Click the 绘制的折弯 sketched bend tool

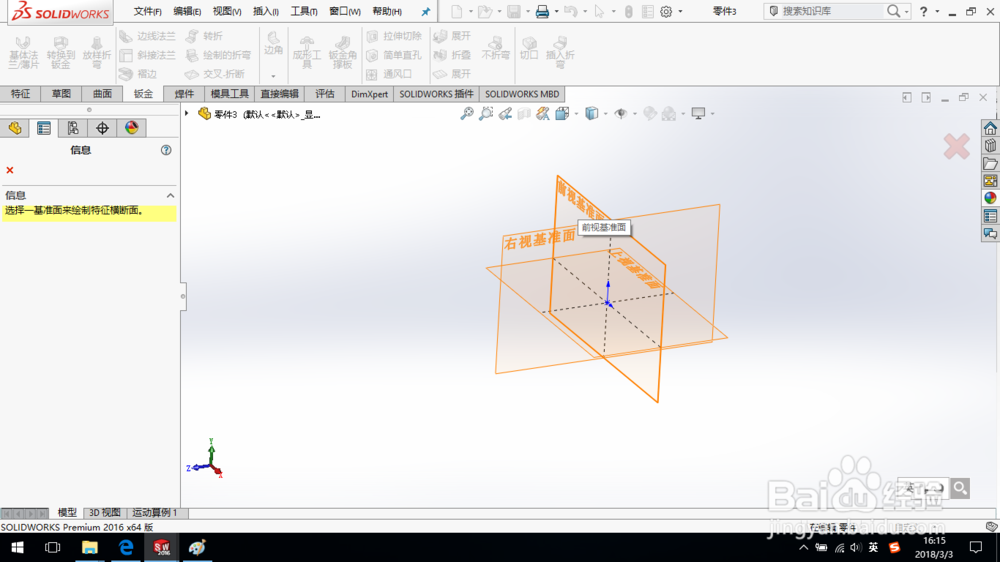tap(219, 55)
